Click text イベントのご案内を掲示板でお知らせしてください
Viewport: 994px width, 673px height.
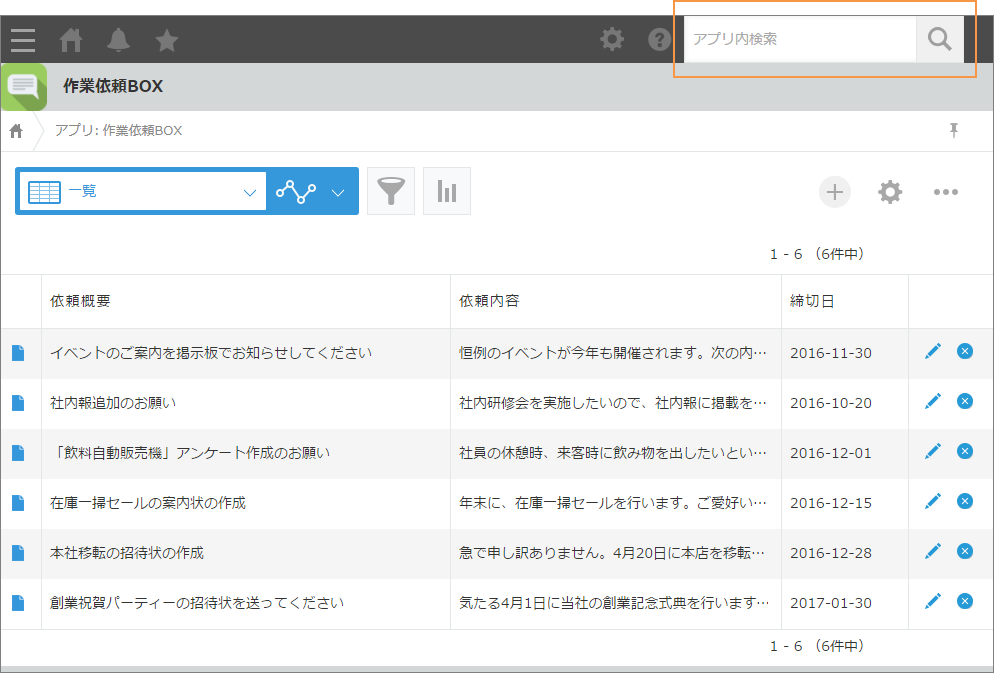point(211,353)
